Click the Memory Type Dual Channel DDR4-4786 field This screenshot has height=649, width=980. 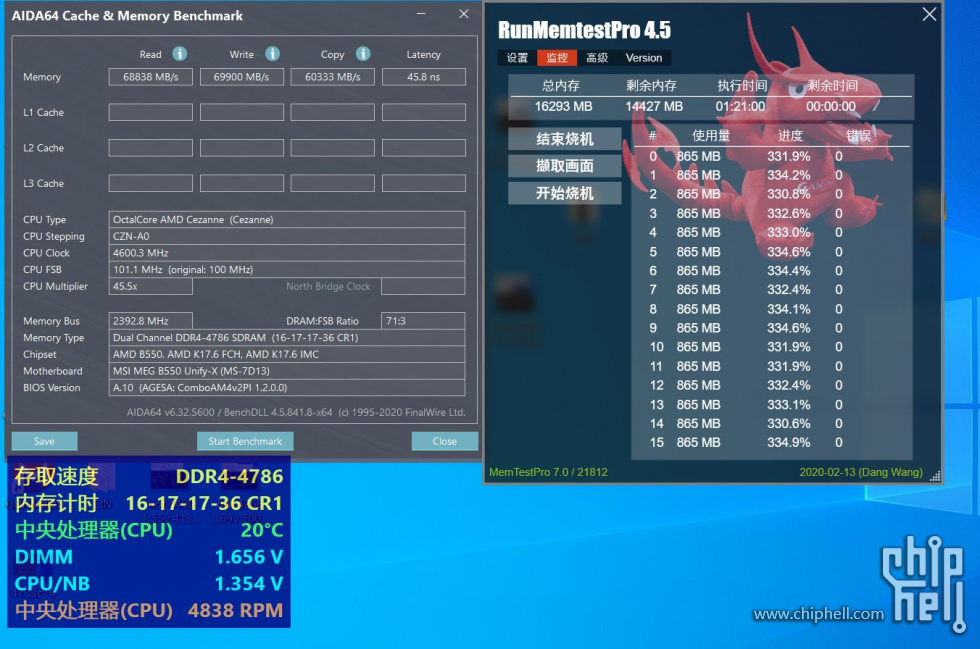point(287,338)
